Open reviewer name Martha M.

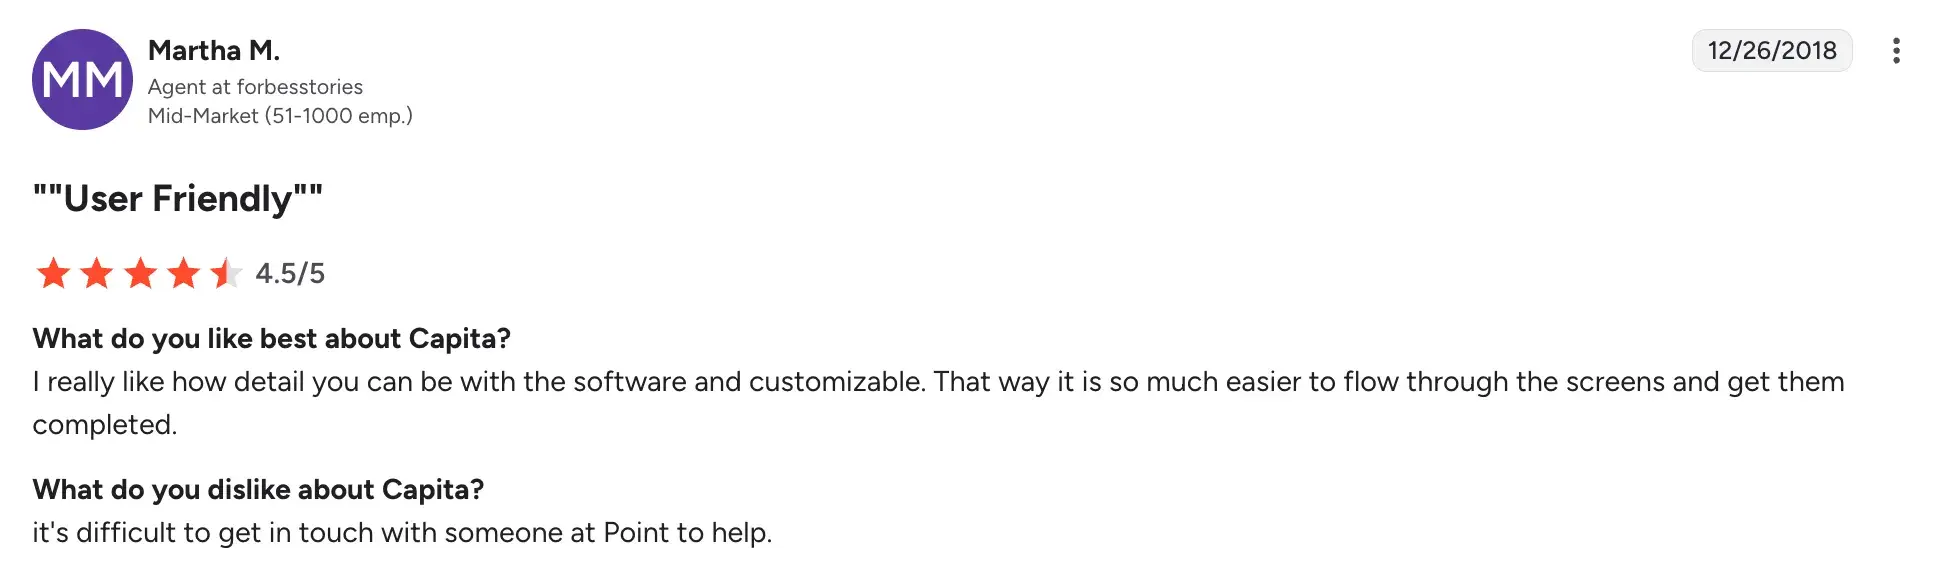214,50
